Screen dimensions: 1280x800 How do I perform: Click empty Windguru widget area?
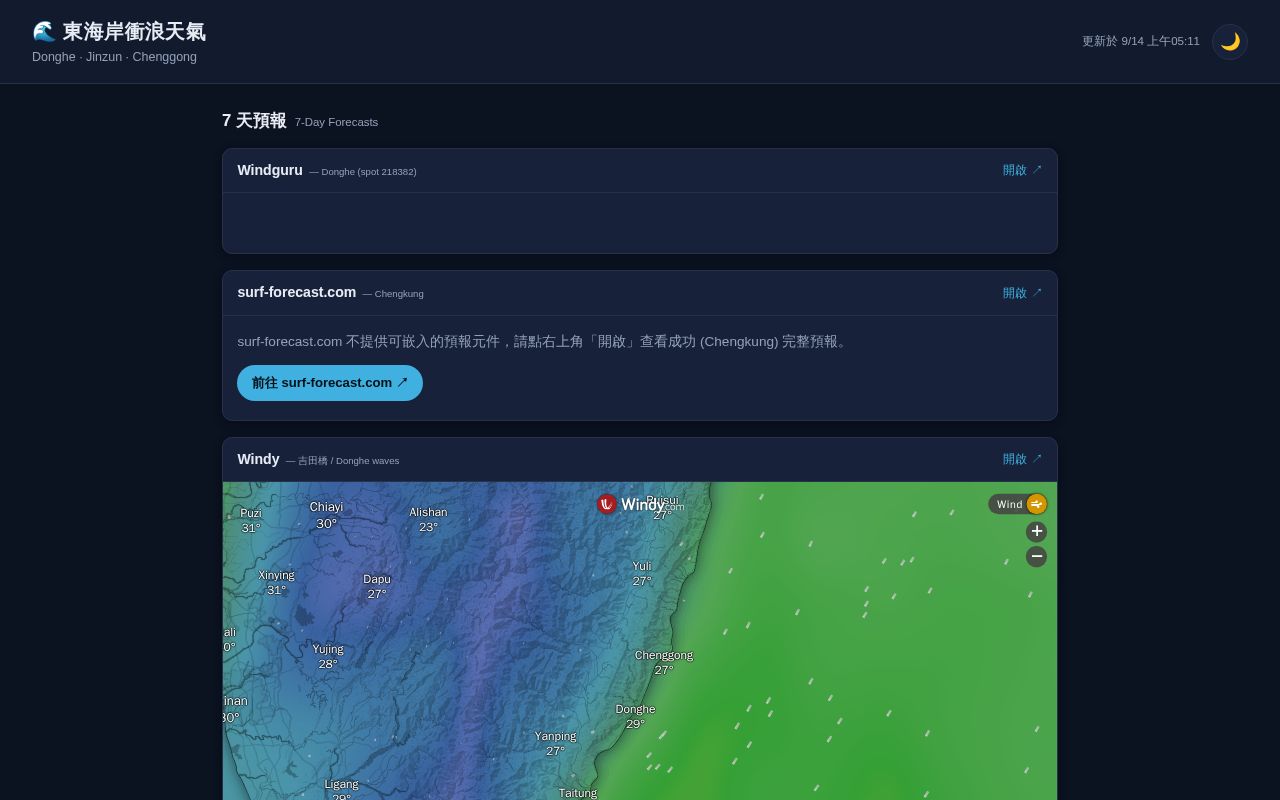pyautogui.click(x=640, y=223)
